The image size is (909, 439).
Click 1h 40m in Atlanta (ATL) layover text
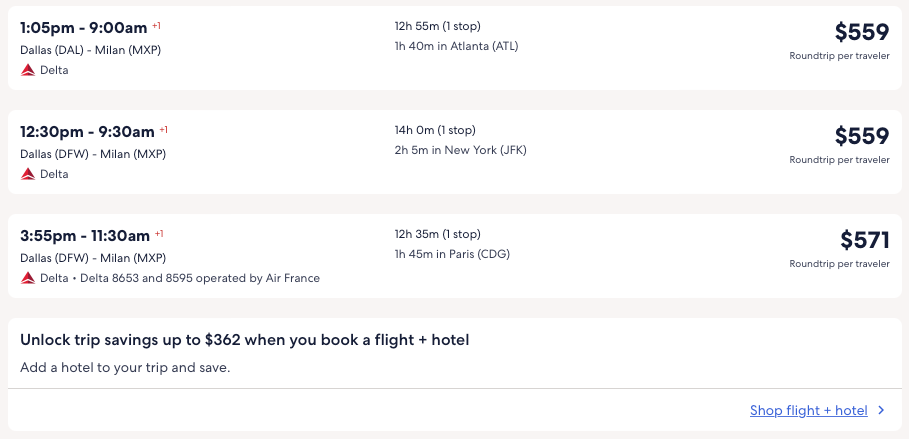pos(456,46)
